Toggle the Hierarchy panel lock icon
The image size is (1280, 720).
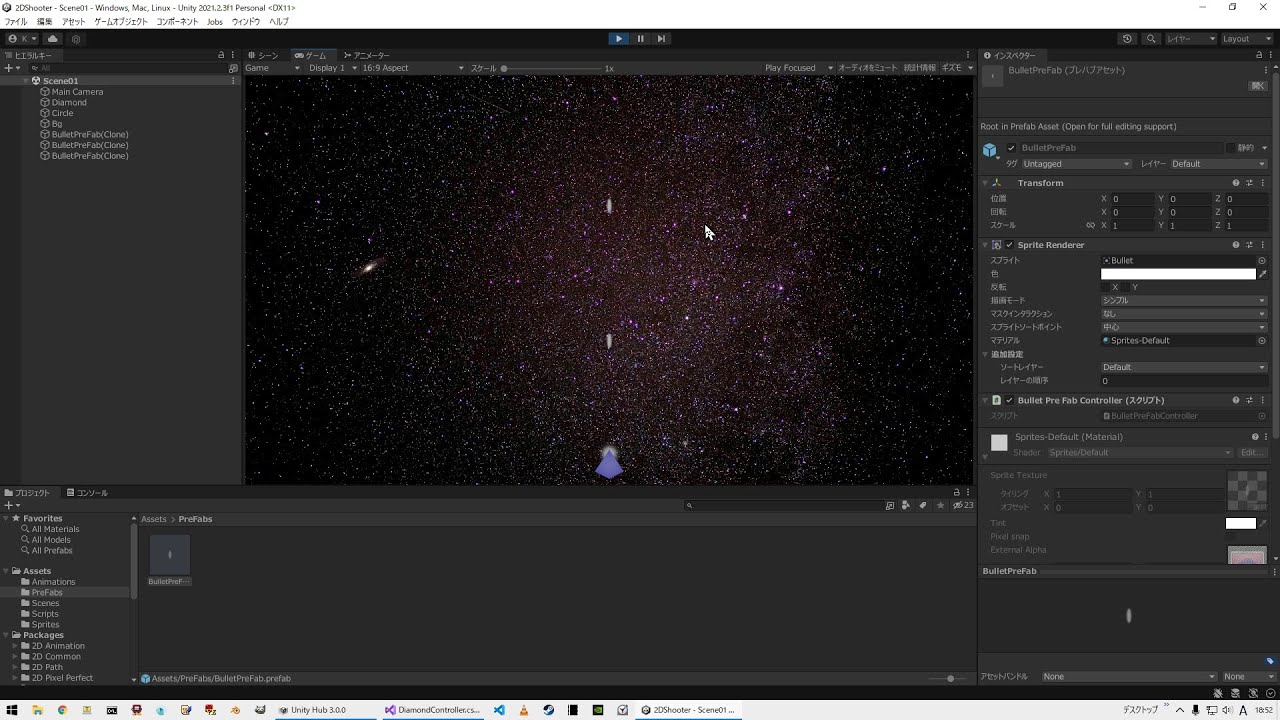221,55
